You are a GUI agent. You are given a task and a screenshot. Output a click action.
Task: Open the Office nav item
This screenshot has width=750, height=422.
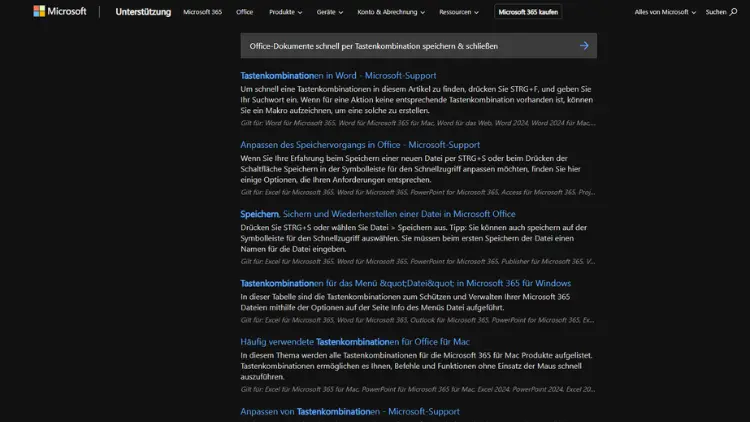point(244,12)
